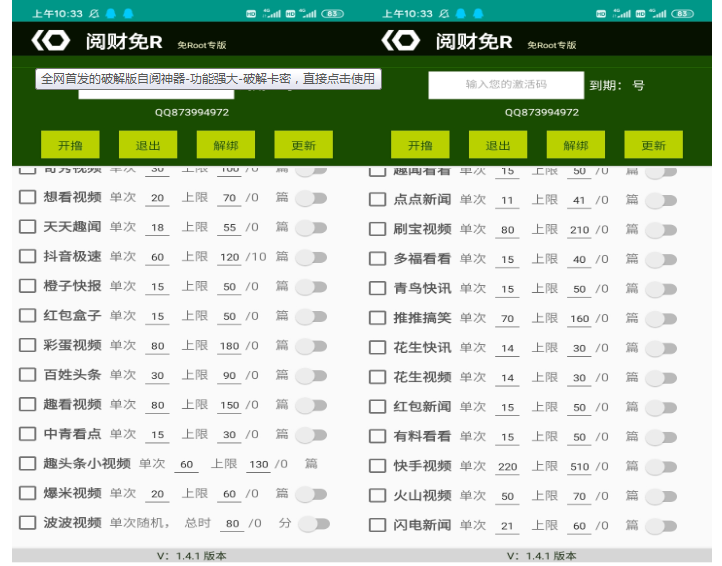Screen dimensions: 722x566
Task: Start with 开撸 button in right screen
Action: point(420,145)
